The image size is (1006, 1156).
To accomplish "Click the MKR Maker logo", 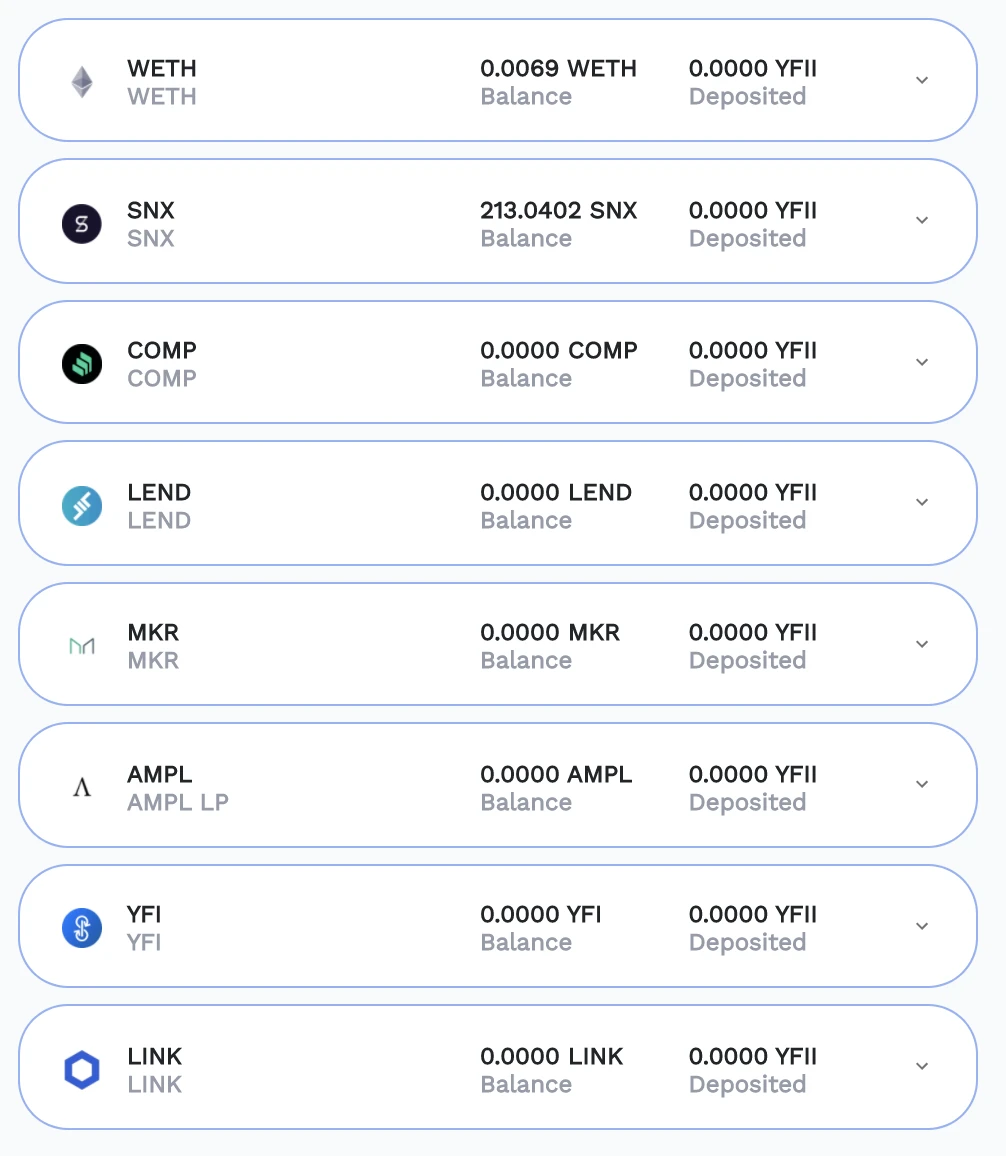I will click(82, 646).
